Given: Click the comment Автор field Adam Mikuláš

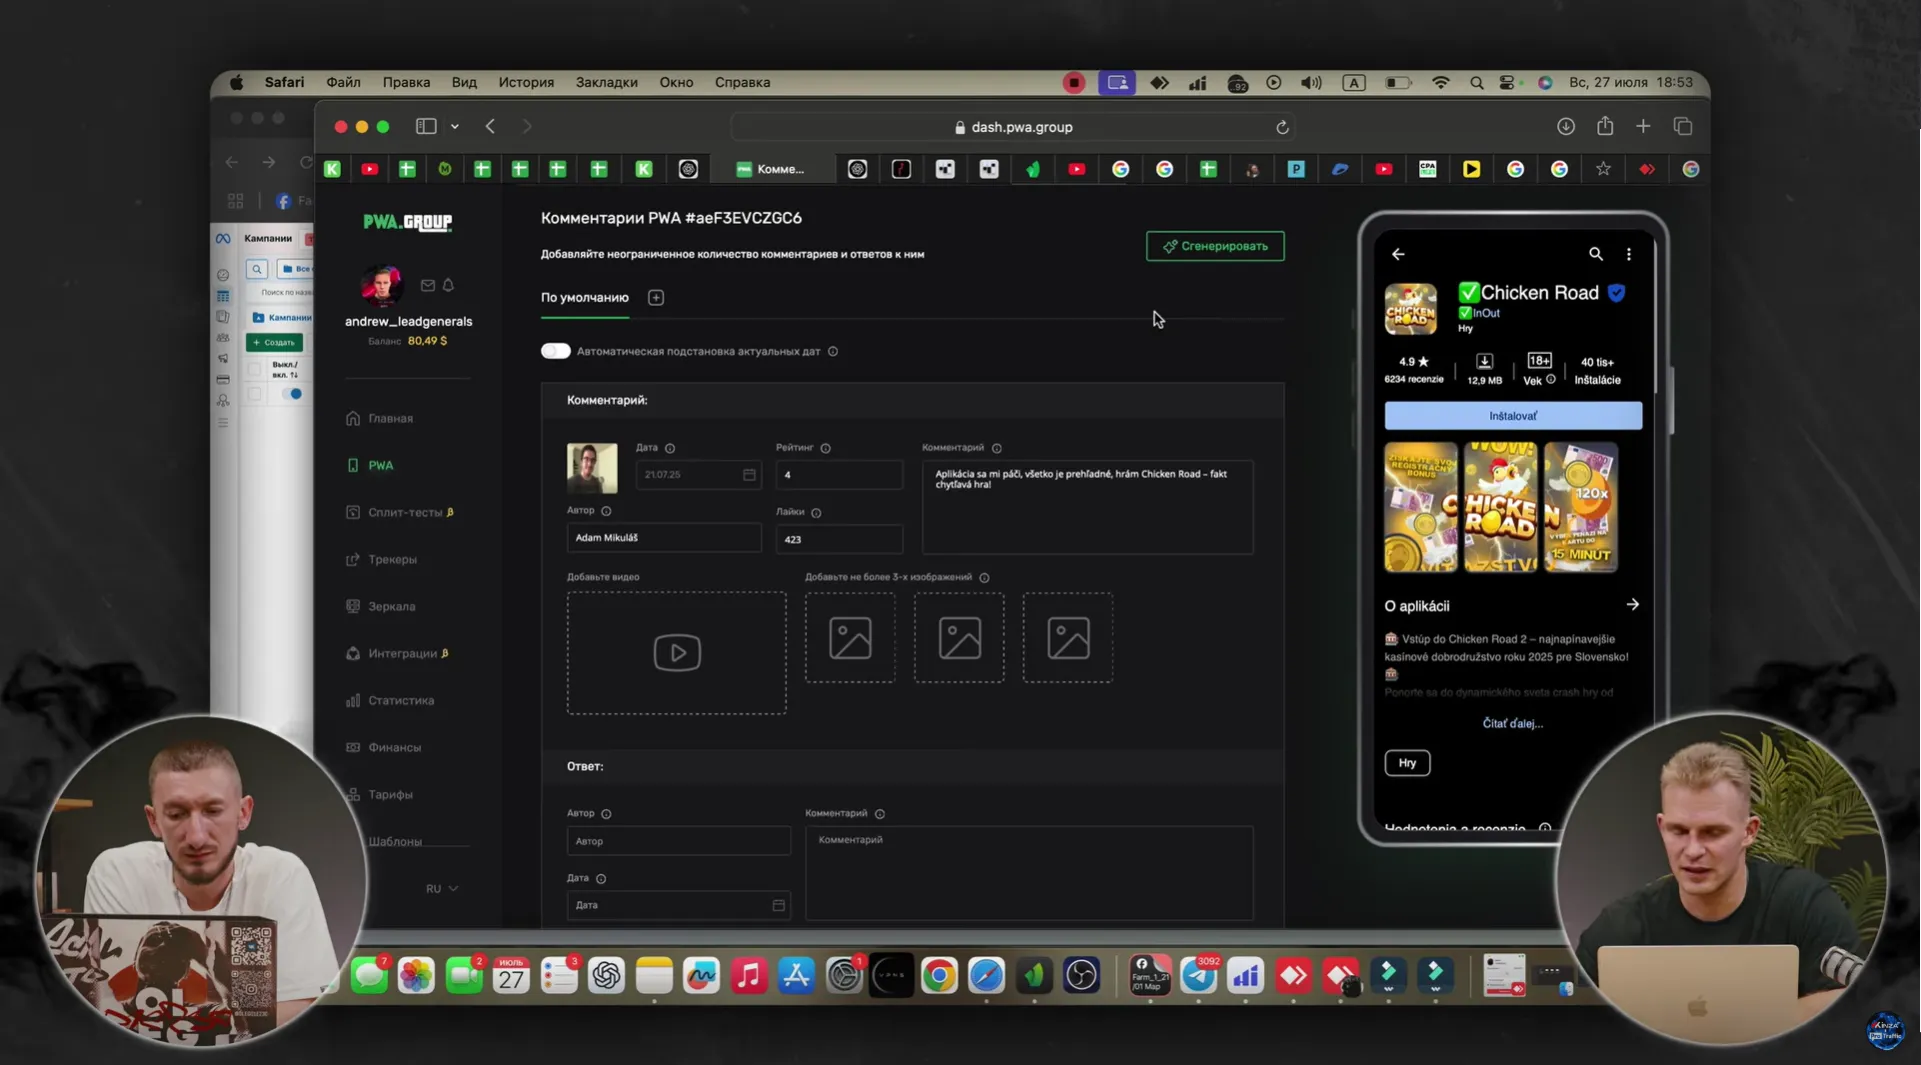Looking at the screenshot, I should [664, 538].
